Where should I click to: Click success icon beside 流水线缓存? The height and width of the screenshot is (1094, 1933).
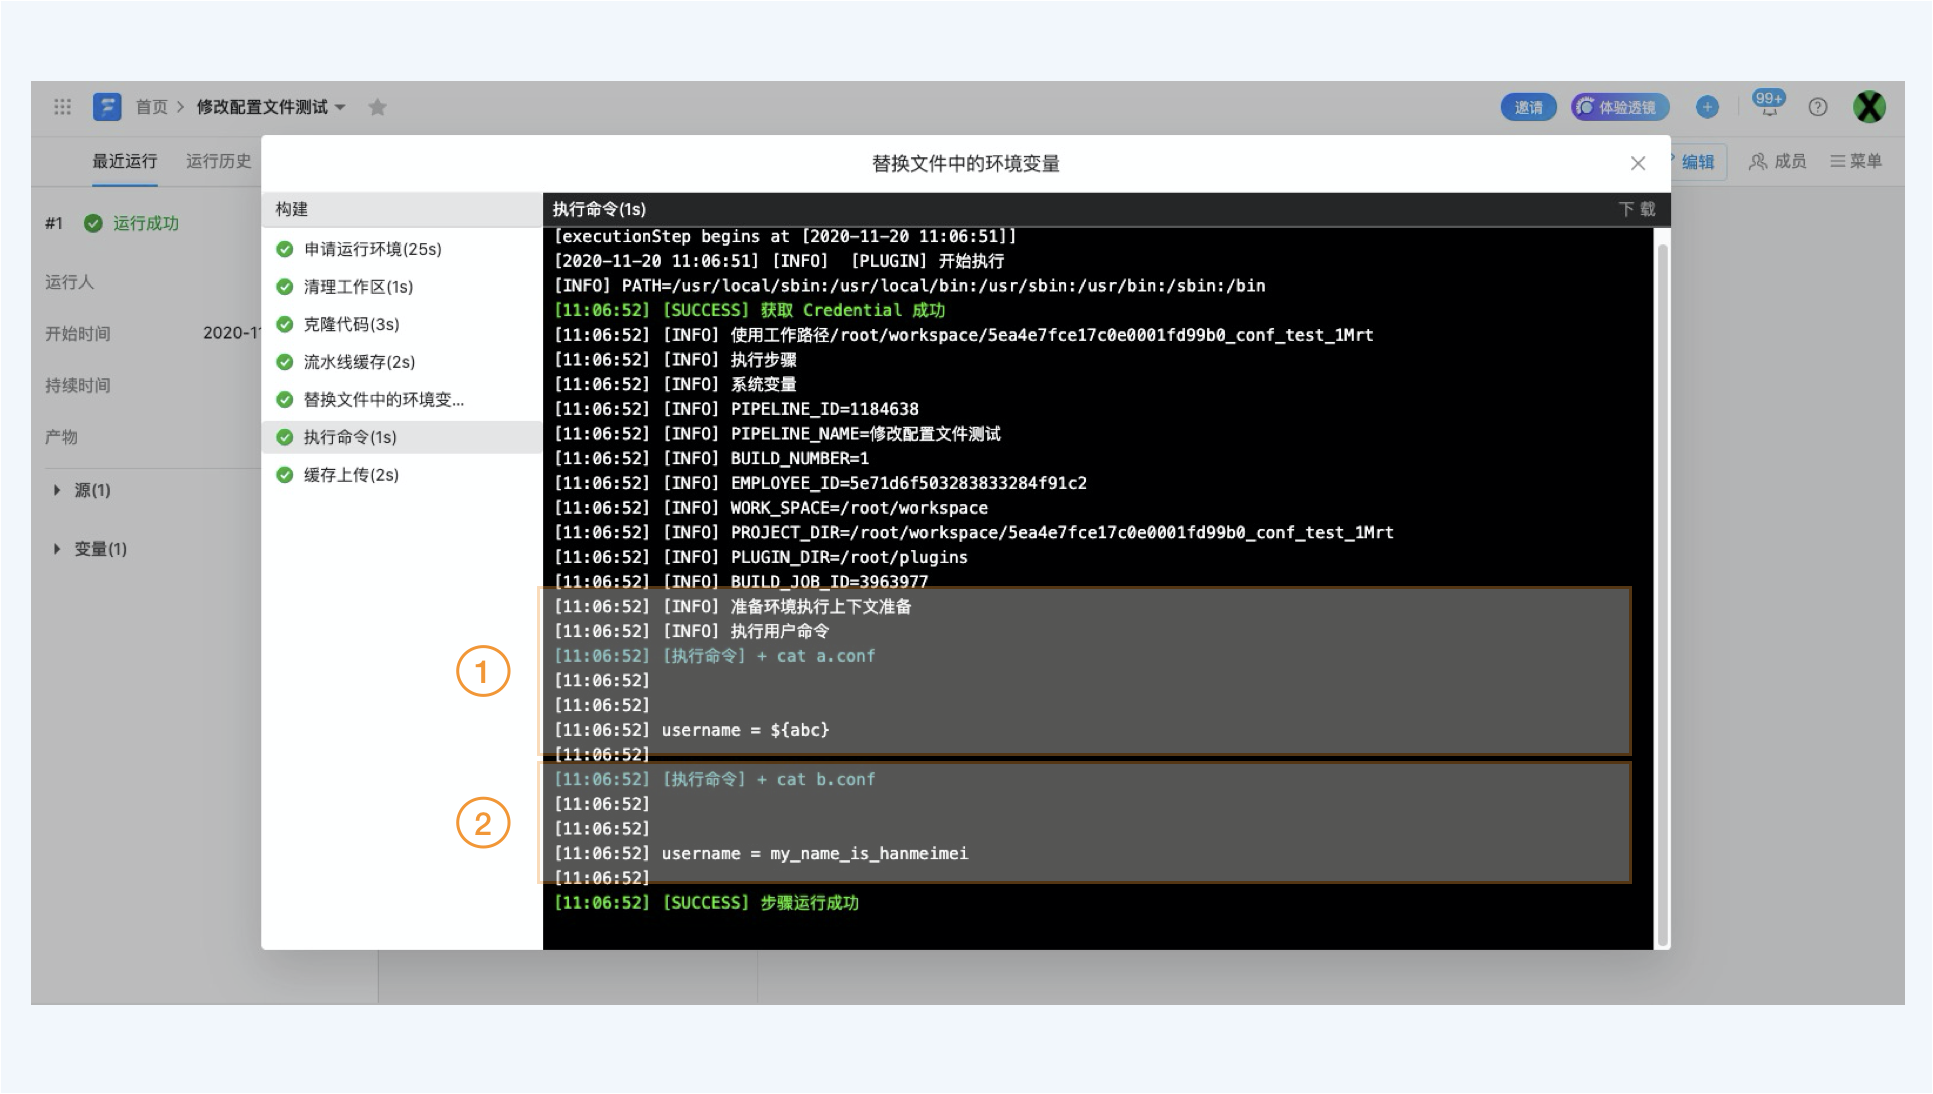(285, 362)
